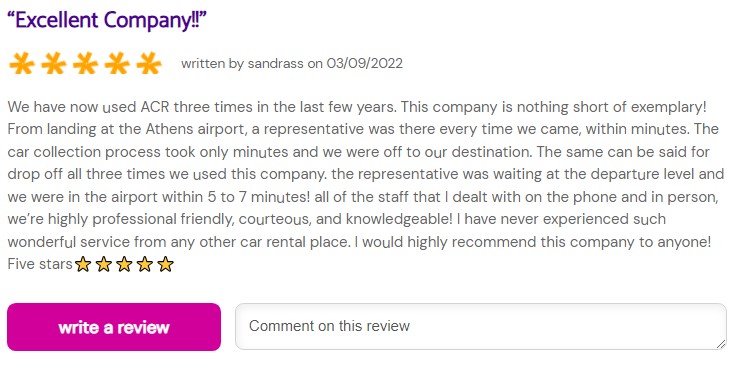Screen dimensions: 741x377
Task: Click the "Five stars" text
Action: tap(40, 264)
